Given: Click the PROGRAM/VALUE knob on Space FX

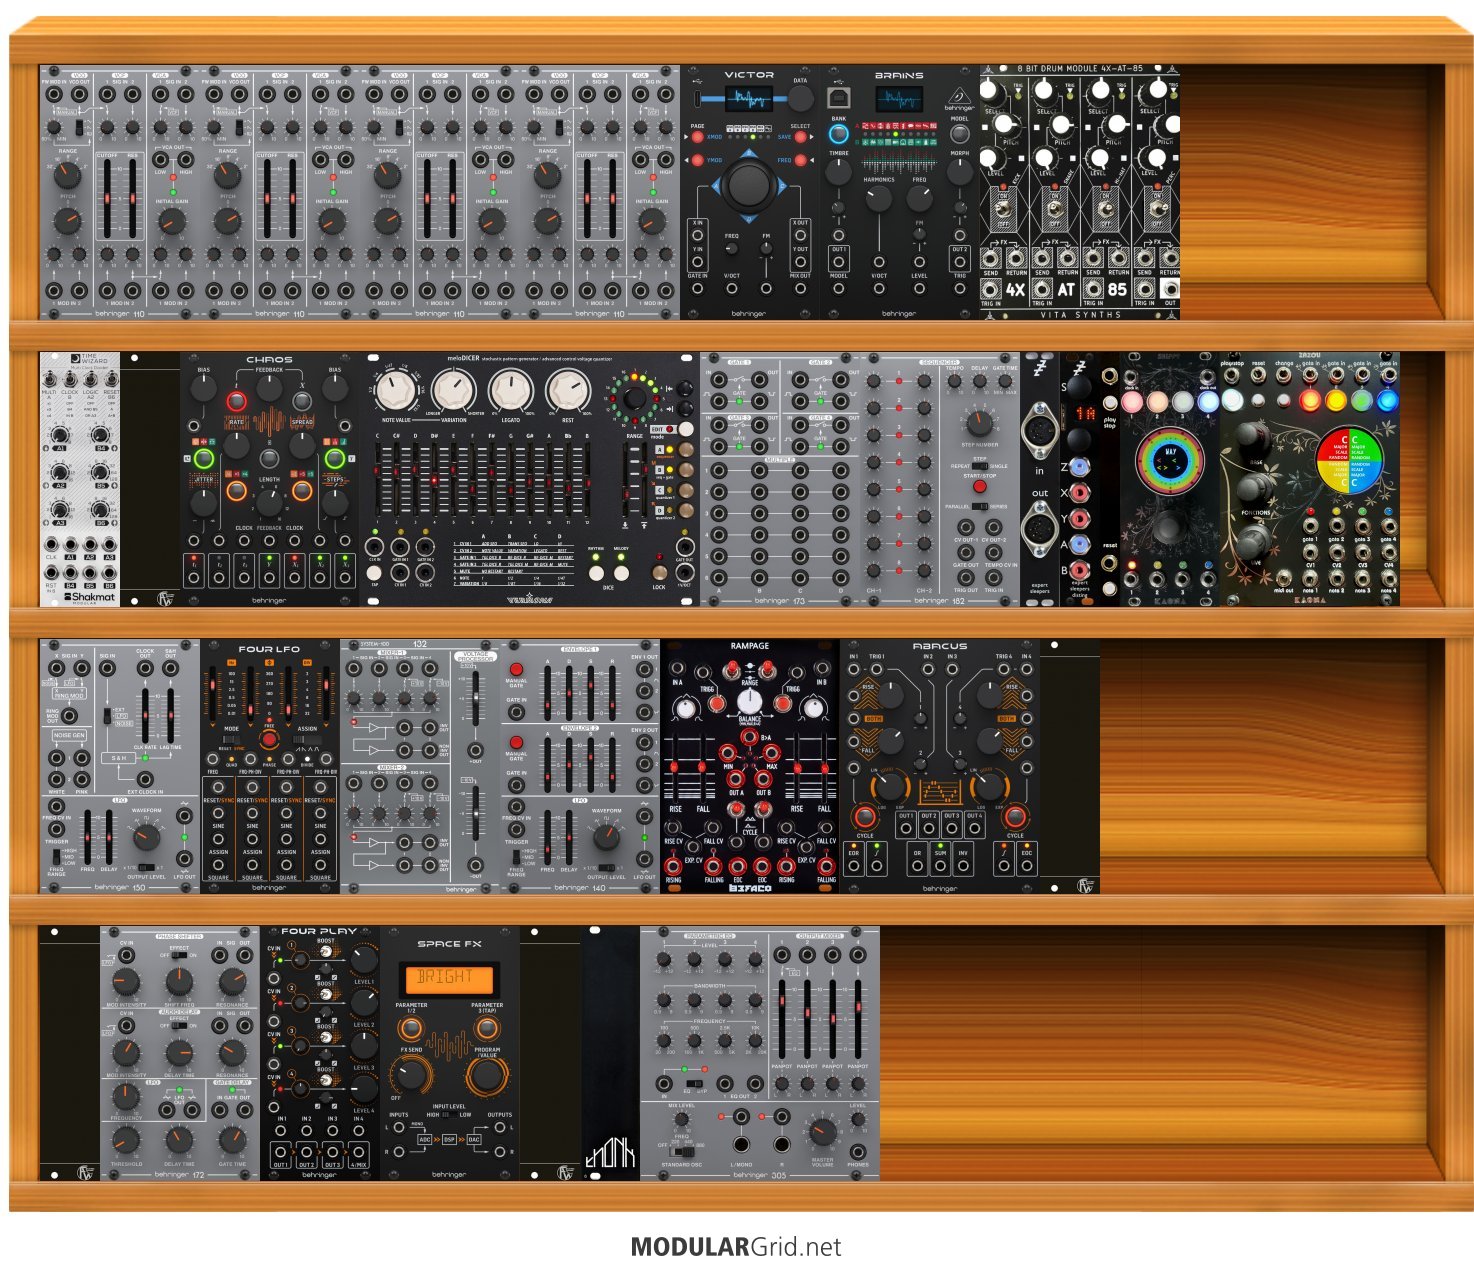Looking at the screenshot, I should click(x=487, y=1075).
